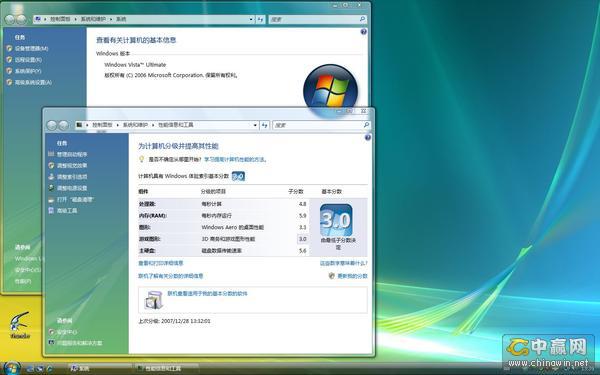
Task: Go back in the Performance Information window
Action: tap(52, 125)
